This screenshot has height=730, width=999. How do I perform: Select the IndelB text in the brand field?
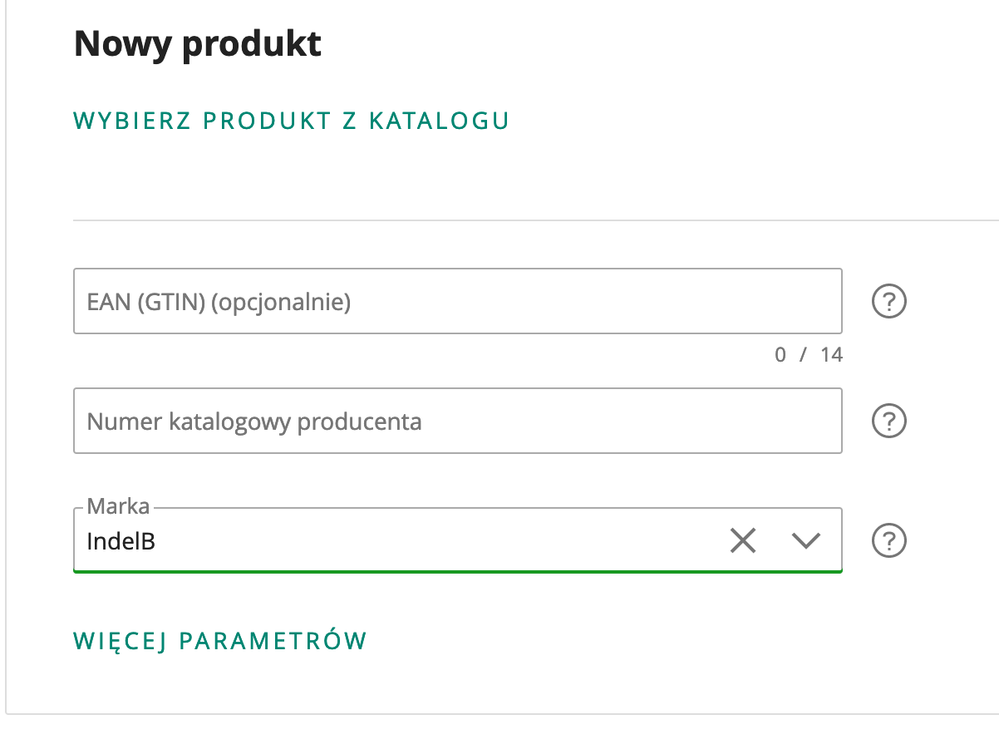121,542
